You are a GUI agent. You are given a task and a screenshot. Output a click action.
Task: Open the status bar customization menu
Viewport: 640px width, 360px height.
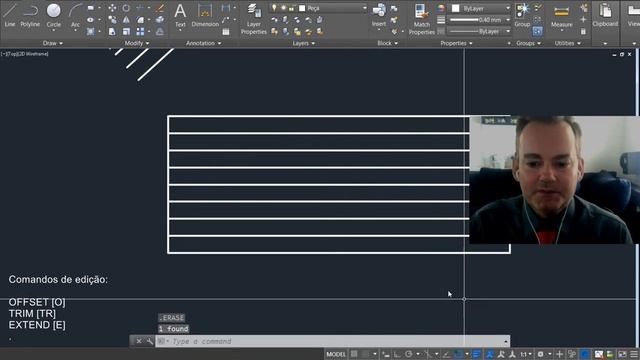[633, 354]
